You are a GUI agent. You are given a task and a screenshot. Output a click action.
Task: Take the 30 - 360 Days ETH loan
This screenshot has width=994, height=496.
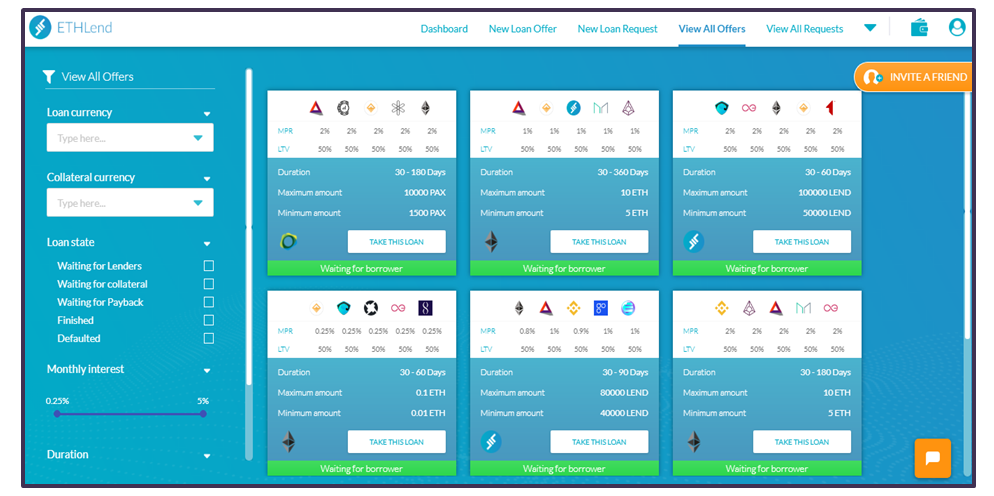tap(599, 242)
